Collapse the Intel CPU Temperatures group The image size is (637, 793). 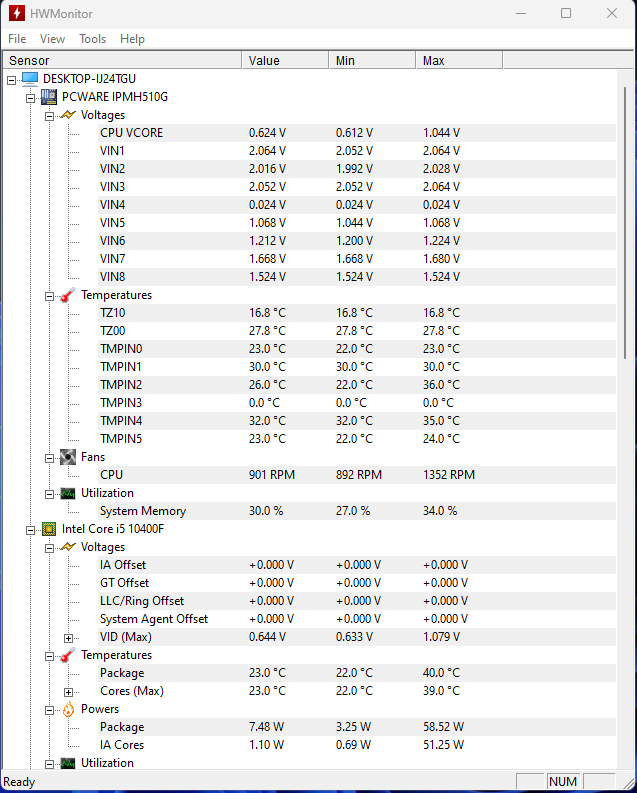(x=49, y=656)
